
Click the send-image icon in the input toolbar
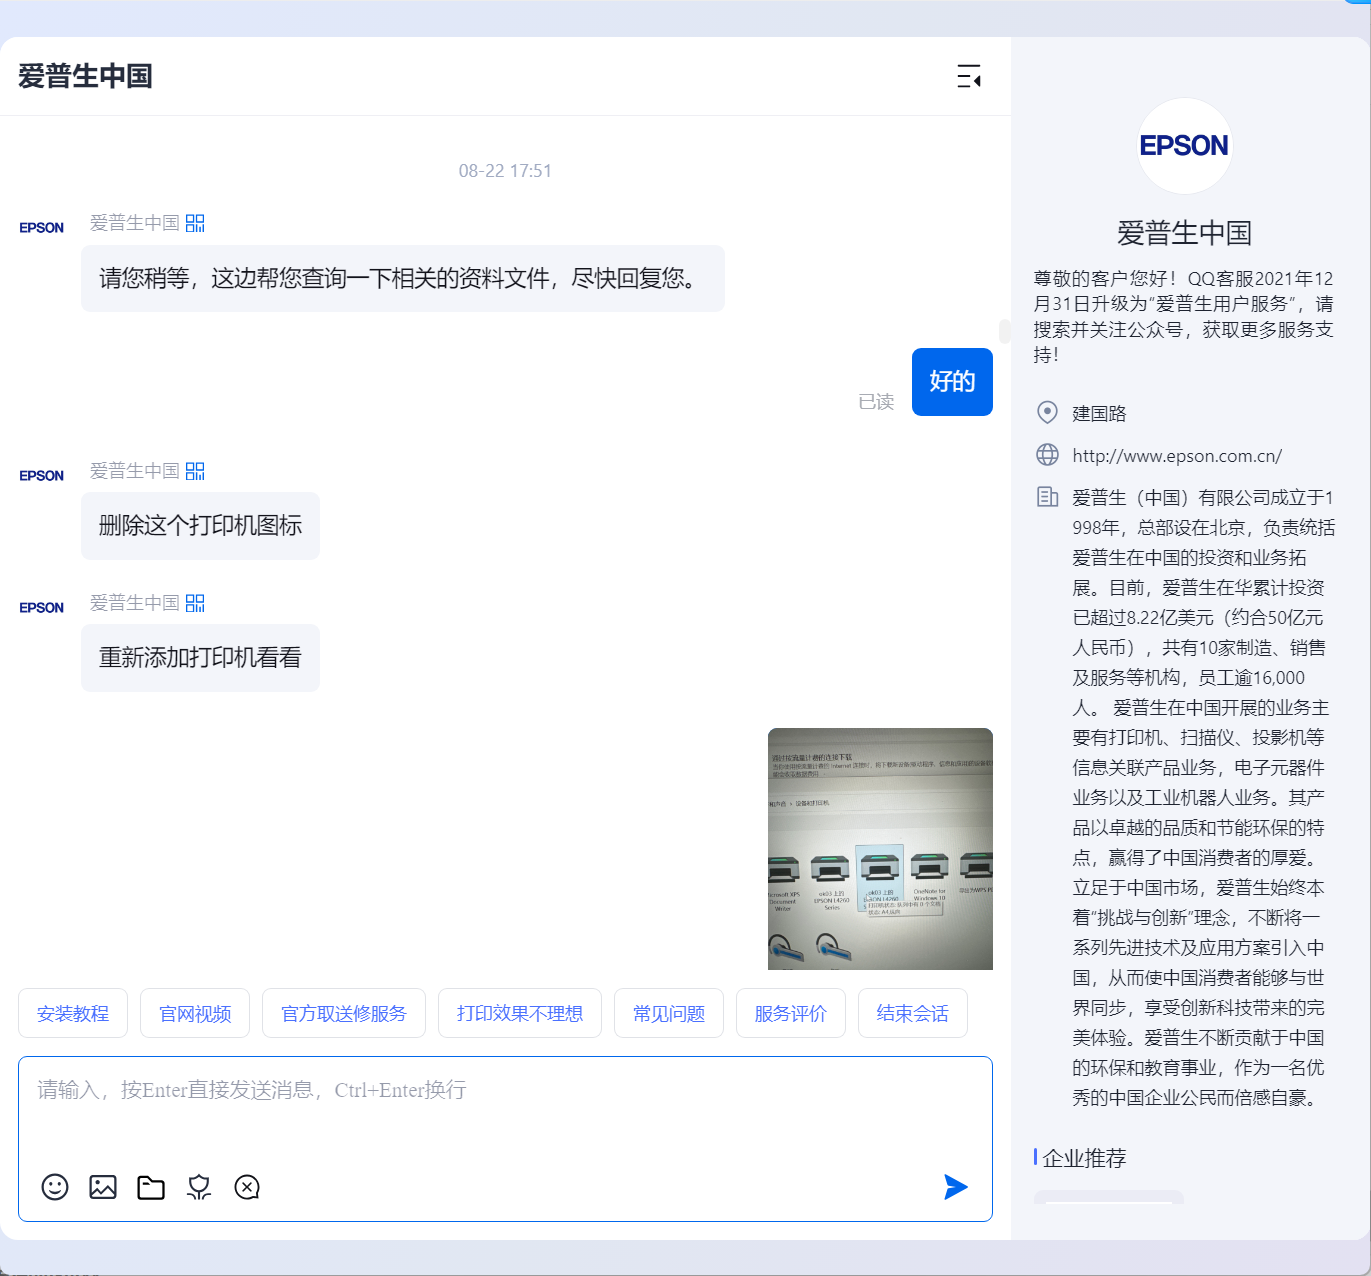click(x=103, y=1187)
